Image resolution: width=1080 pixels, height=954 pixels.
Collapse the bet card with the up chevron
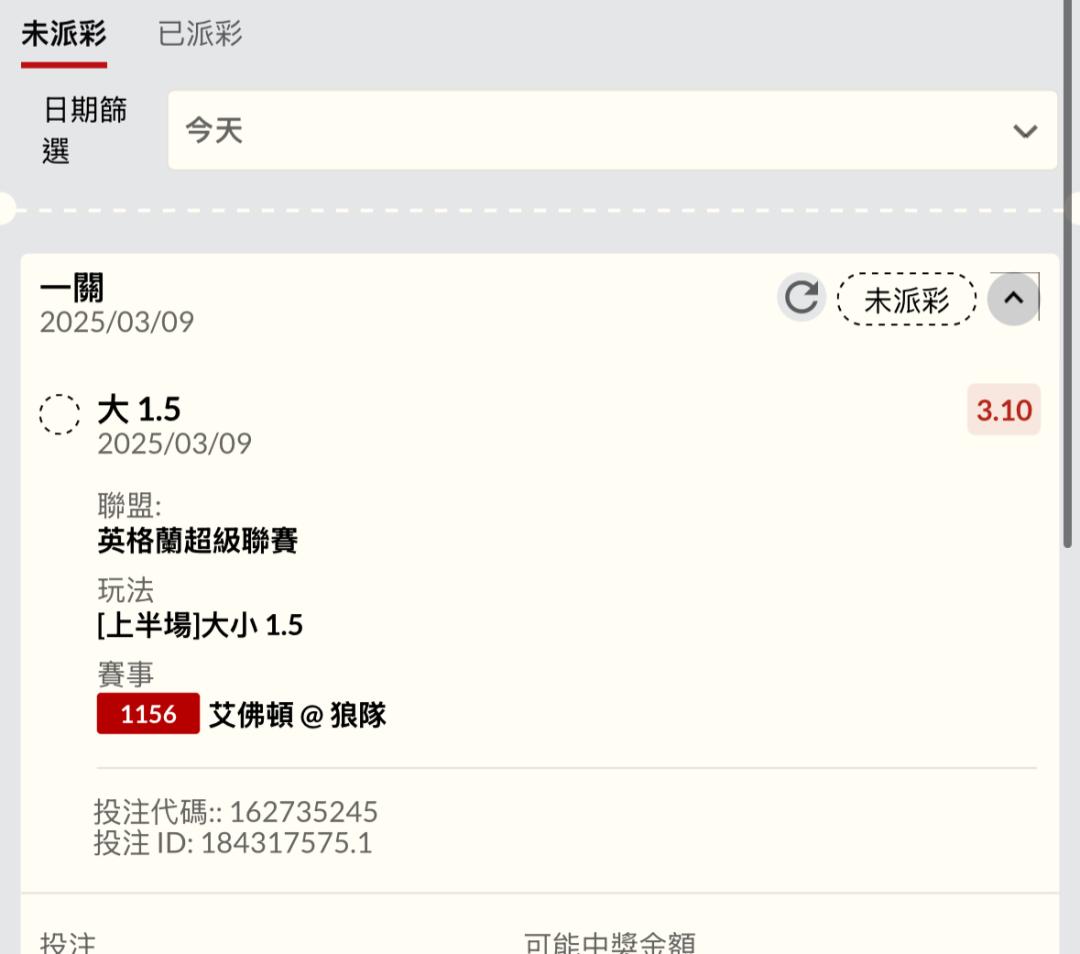click(1013, 298)
